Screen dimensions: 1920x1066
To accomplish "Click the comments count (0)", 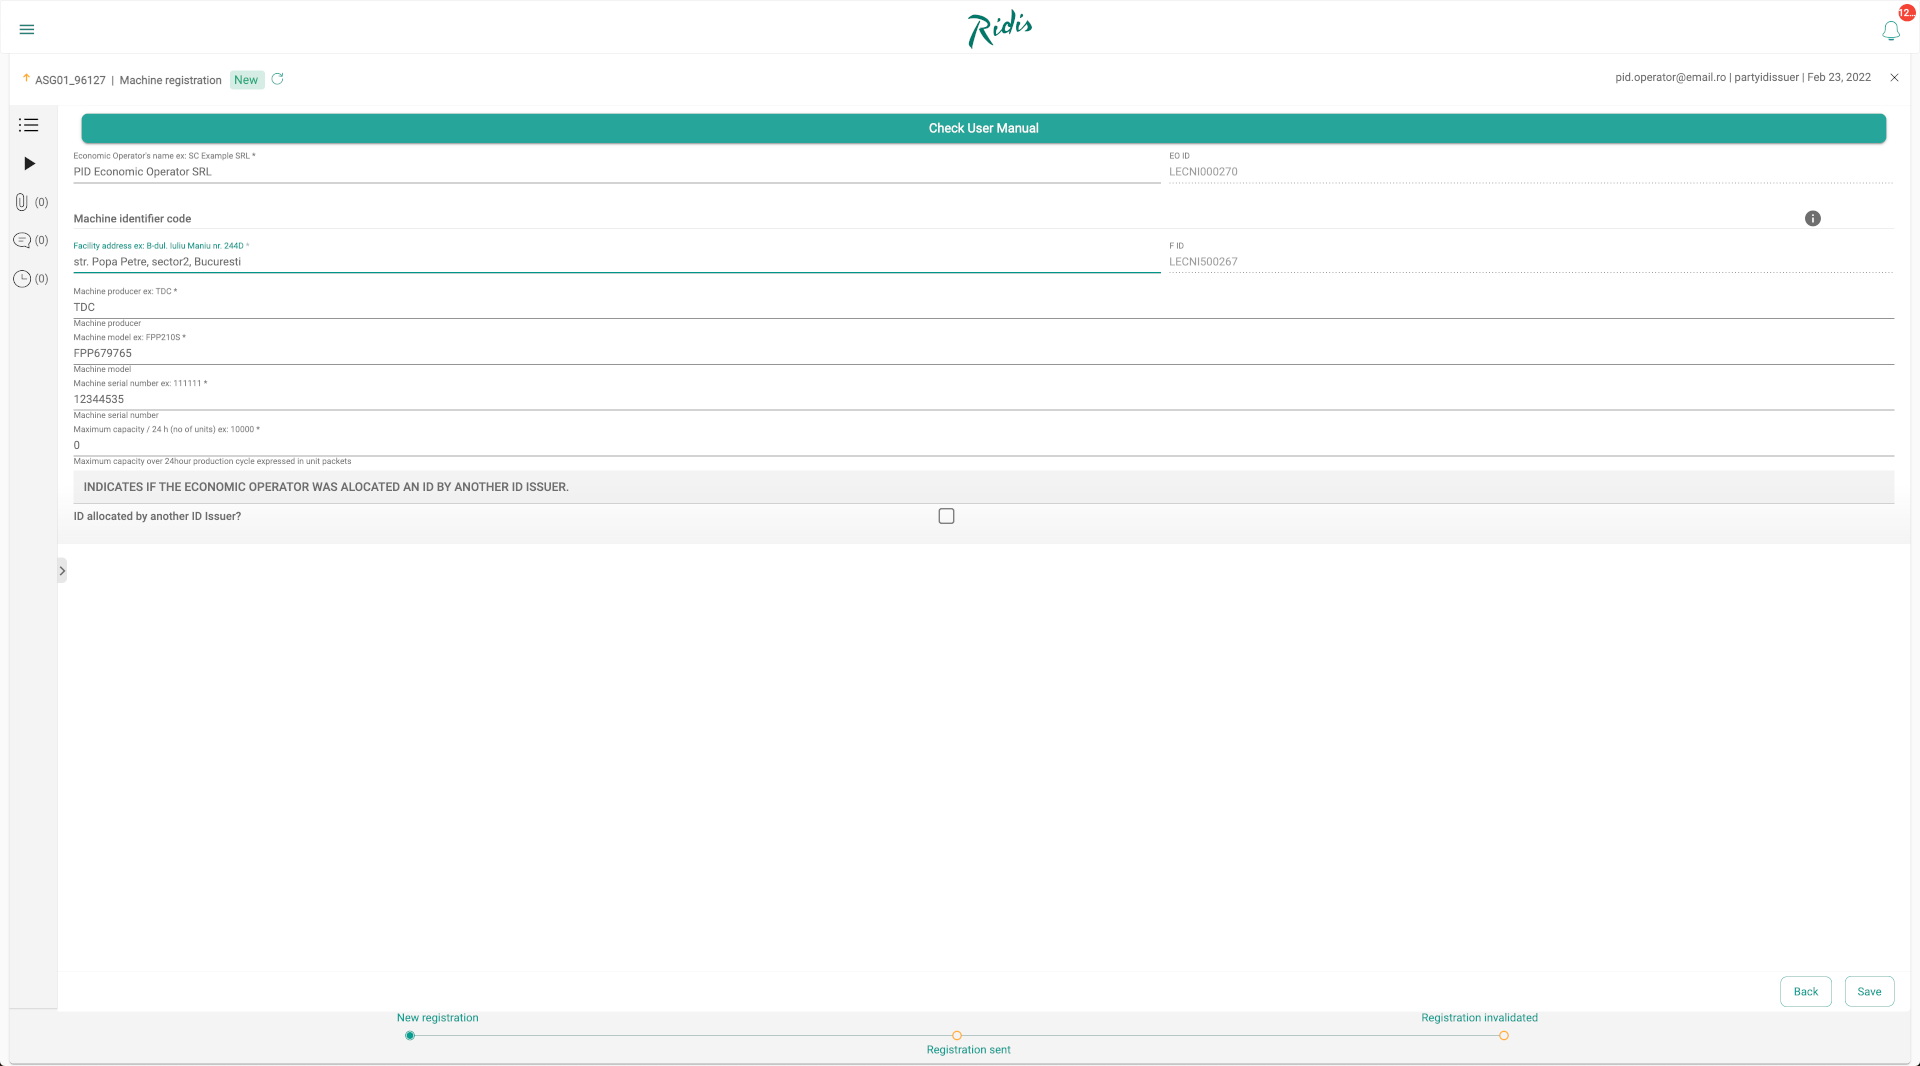I will [x=41, y=240].
